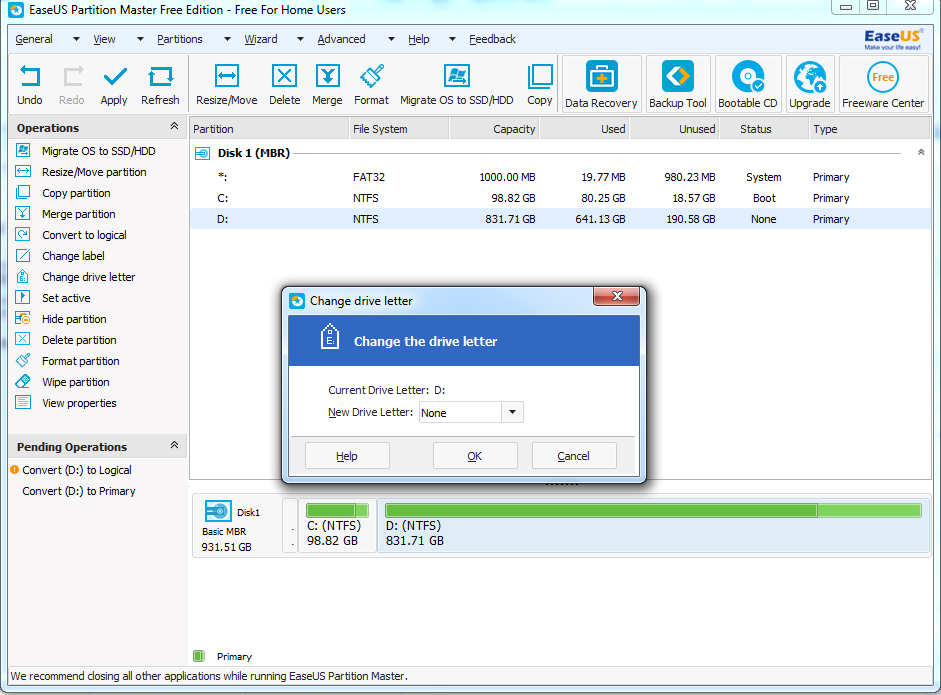Open the dropdown arrow next to Partitions

[227, 39]
